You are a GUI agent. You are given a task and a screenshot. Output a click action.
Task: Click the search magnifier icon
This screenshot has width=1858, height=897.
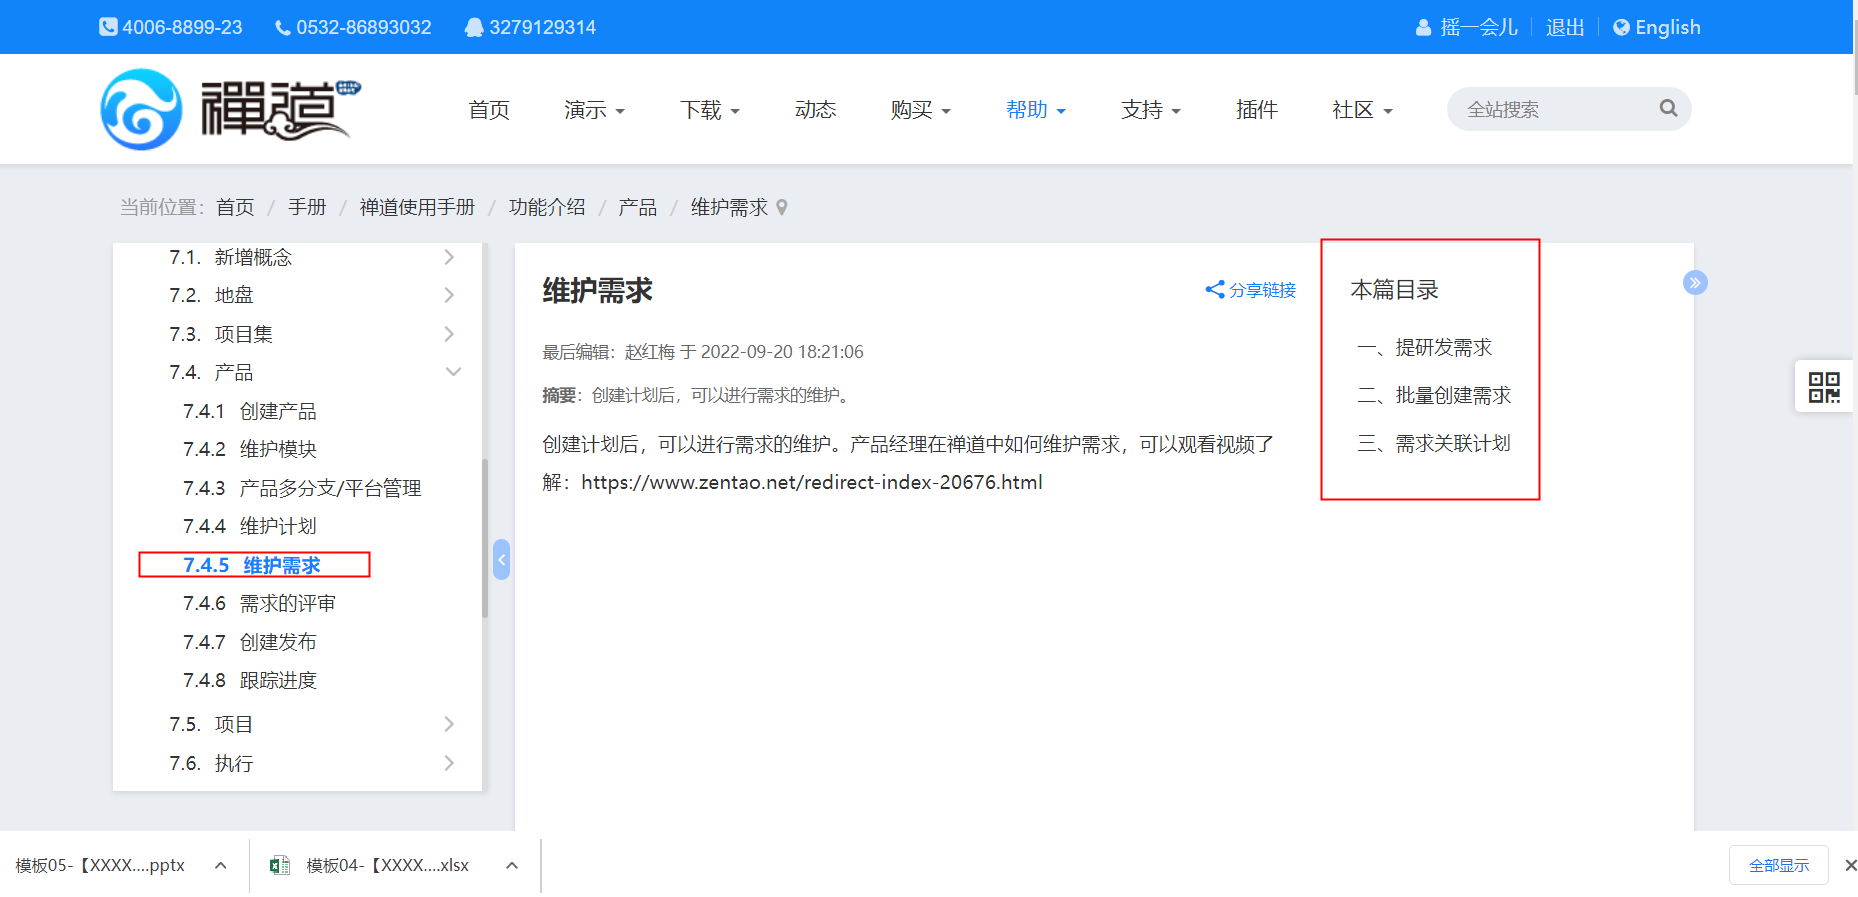(1668, 108)
